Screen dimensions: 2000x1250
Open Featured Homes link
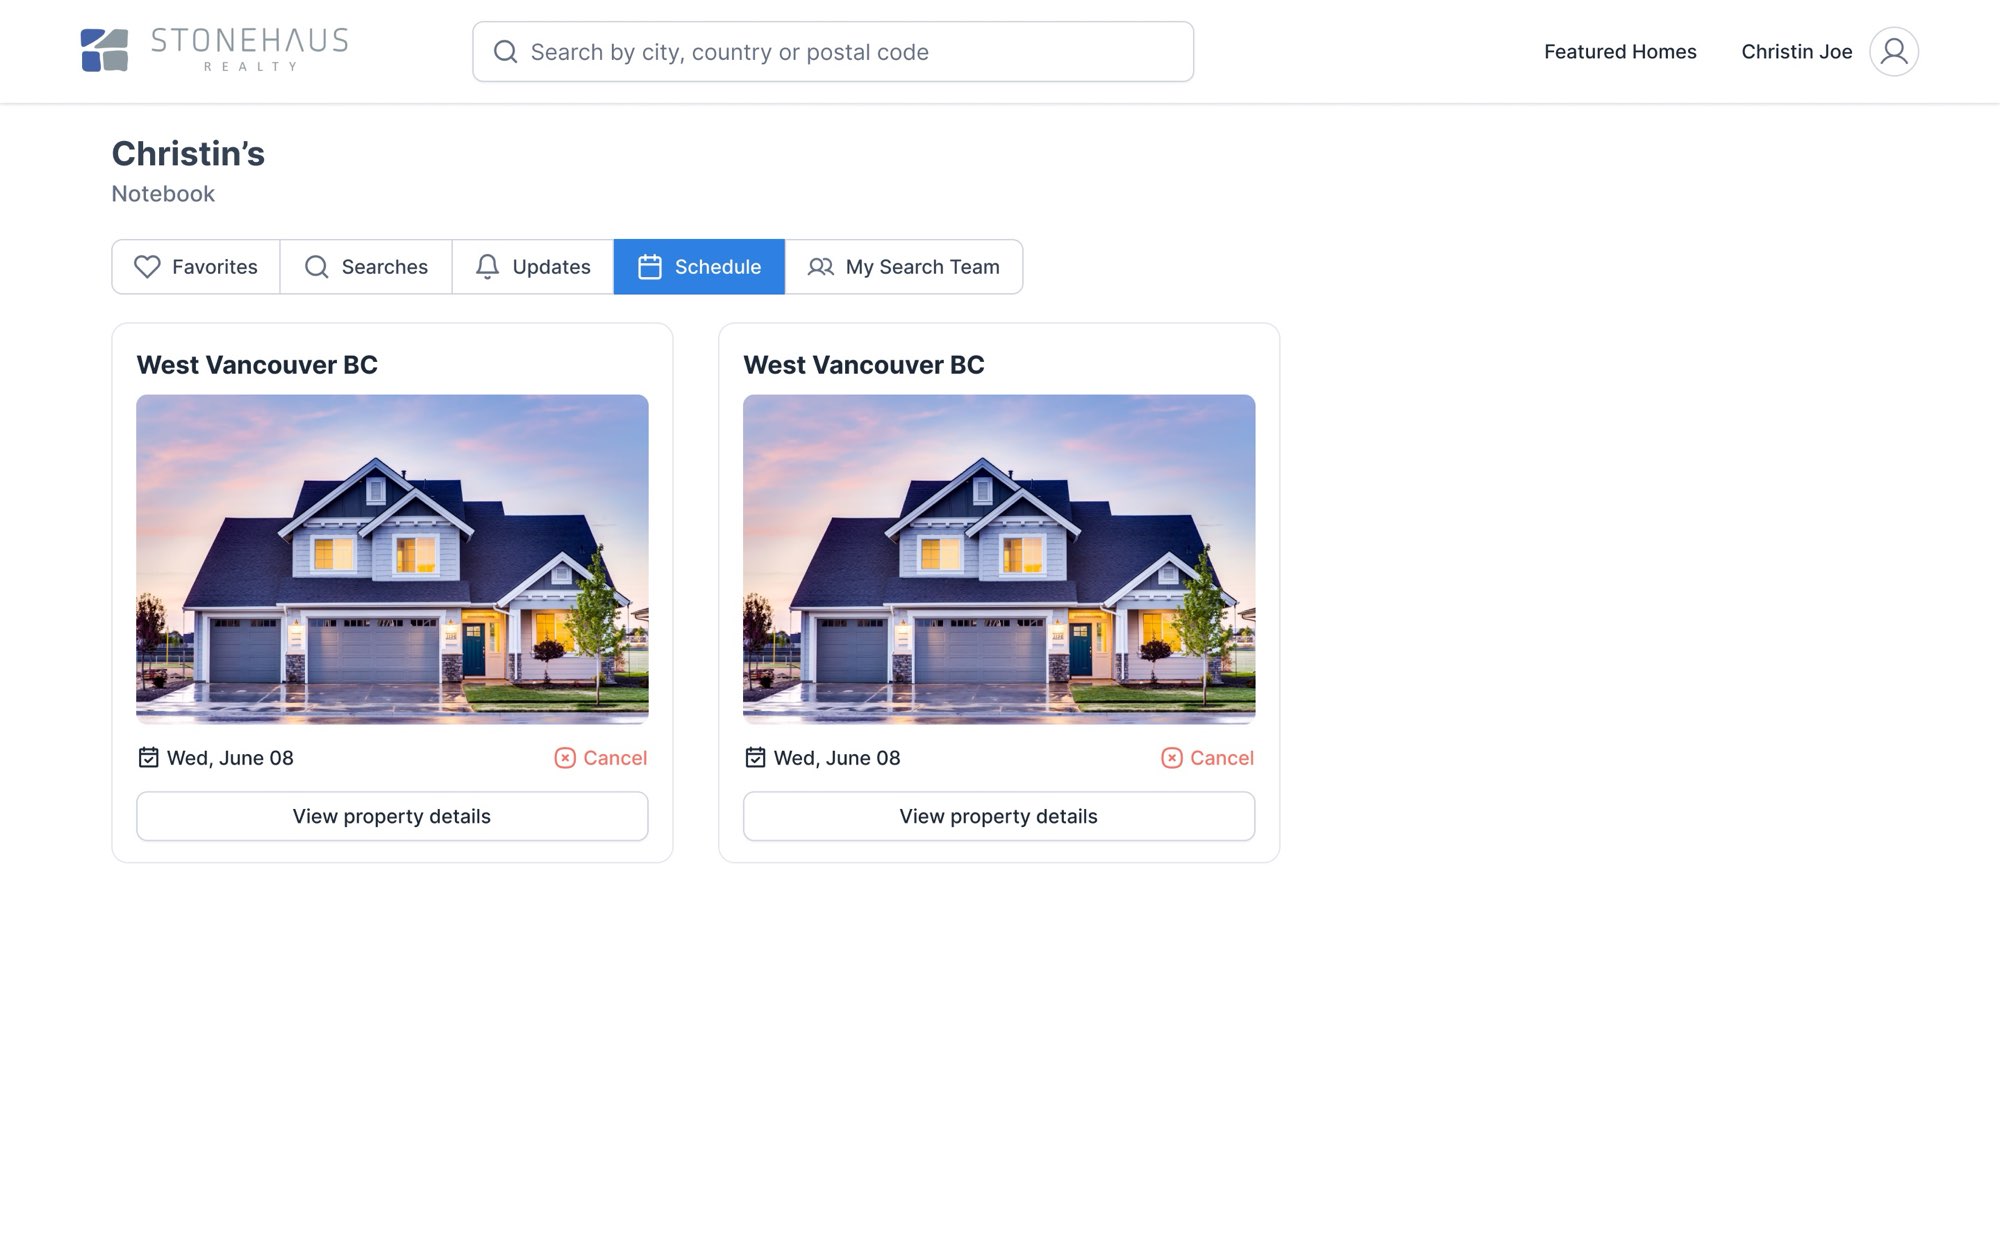pyautogui.click(x=1620, y=52)
